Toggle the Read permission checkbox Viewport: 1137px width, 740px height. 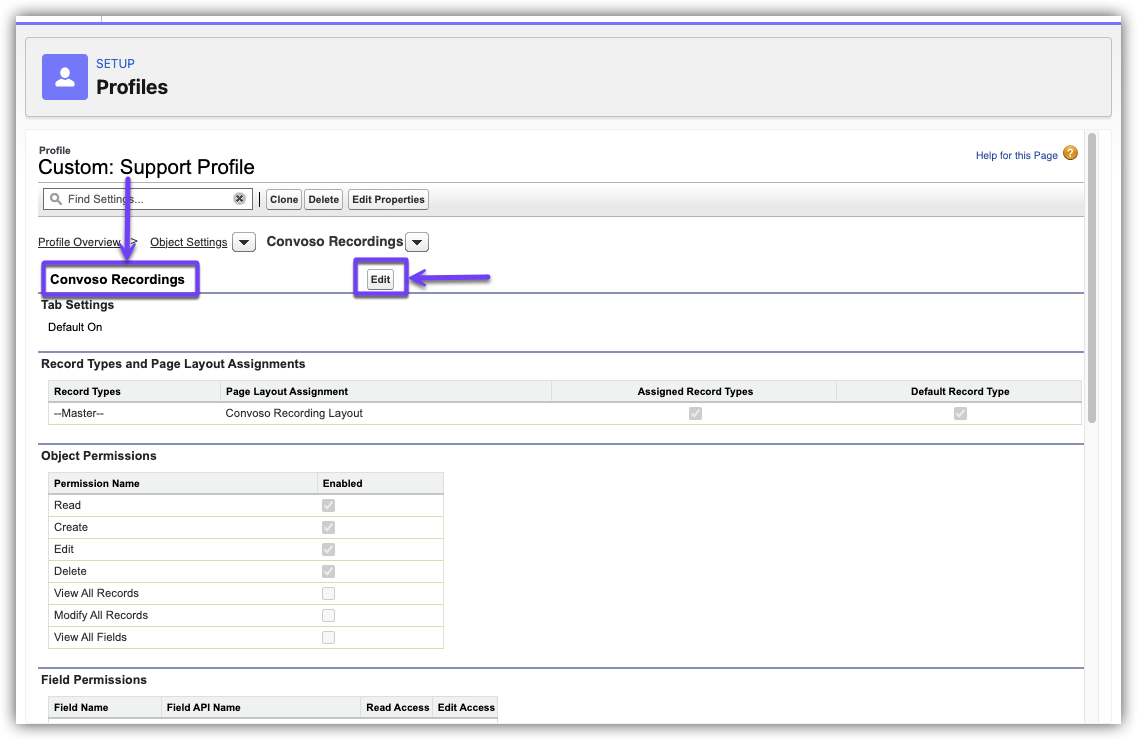328,506
